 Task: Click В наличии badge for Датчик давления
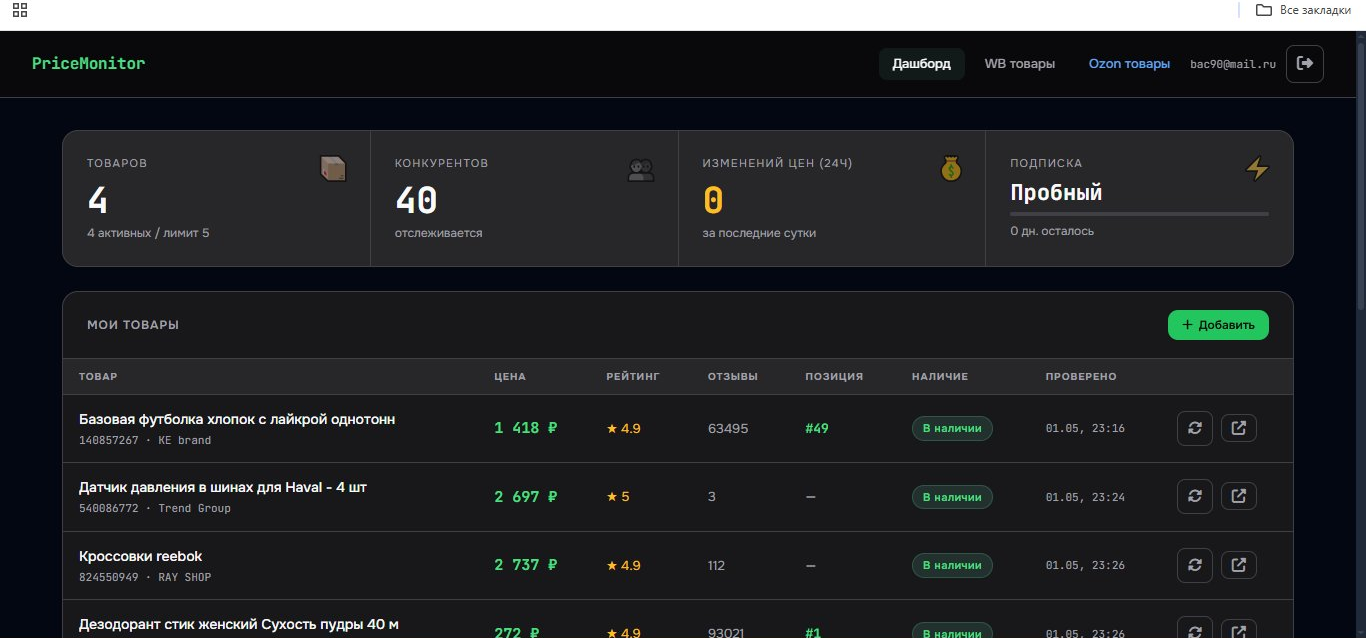[x=952, y=497]
